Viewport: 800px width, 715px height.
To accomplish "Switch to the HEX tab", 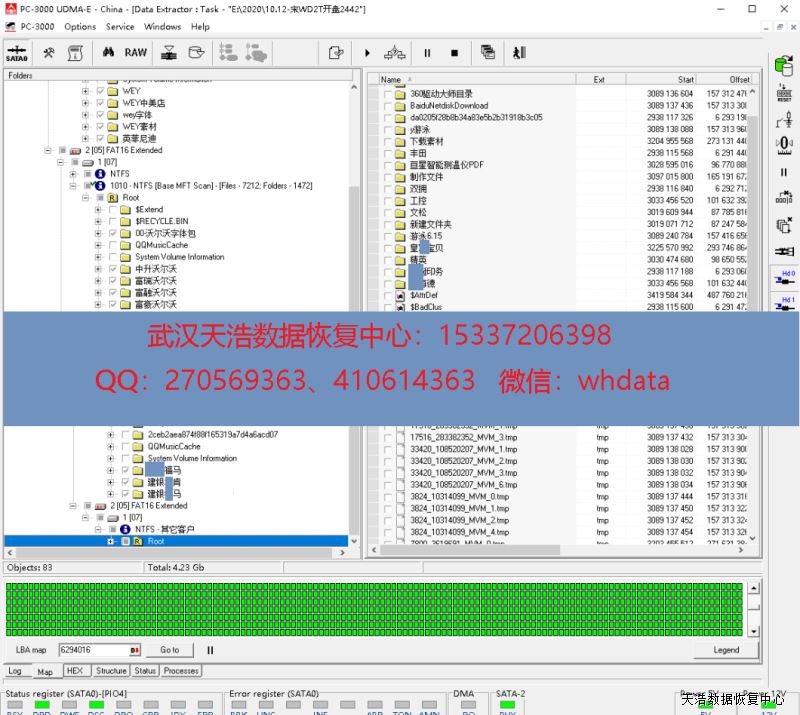I will 75,671.
